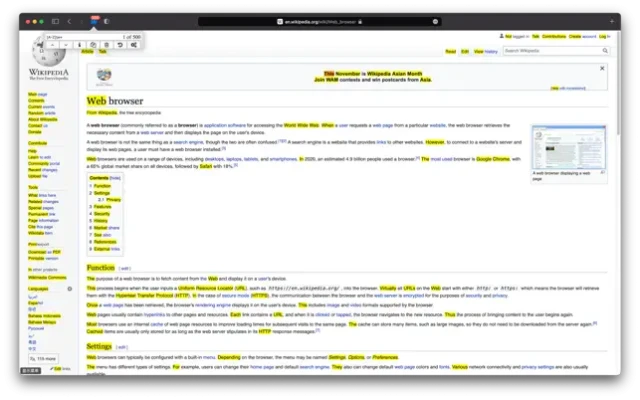640x400 pixels.
Task: Open Cite this page link
Action: tap(40, 227)
